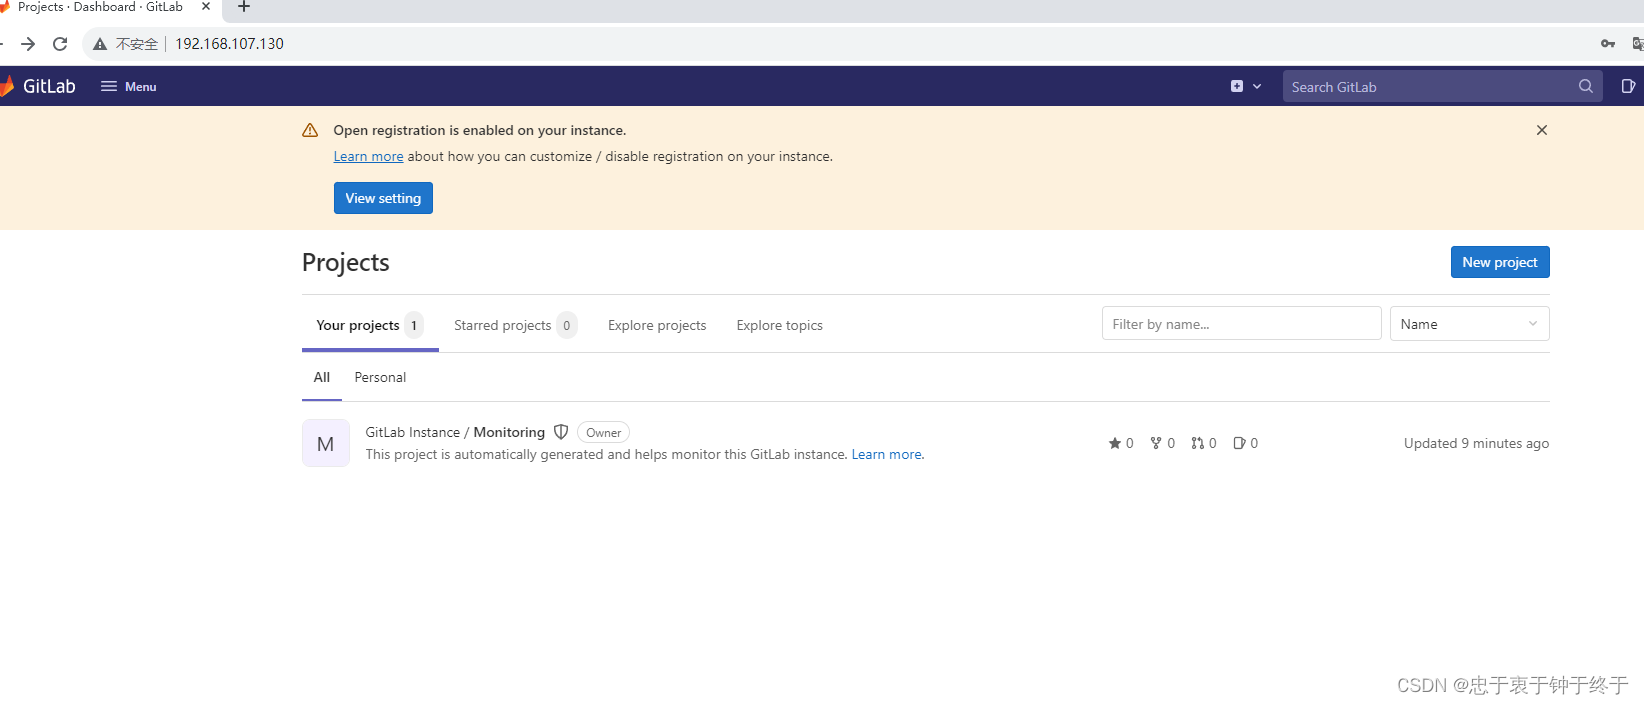Open the create new plus dropdown
Image resolution: width=1644 pixels, height=704 pixels.
[x=1245, y=86]
